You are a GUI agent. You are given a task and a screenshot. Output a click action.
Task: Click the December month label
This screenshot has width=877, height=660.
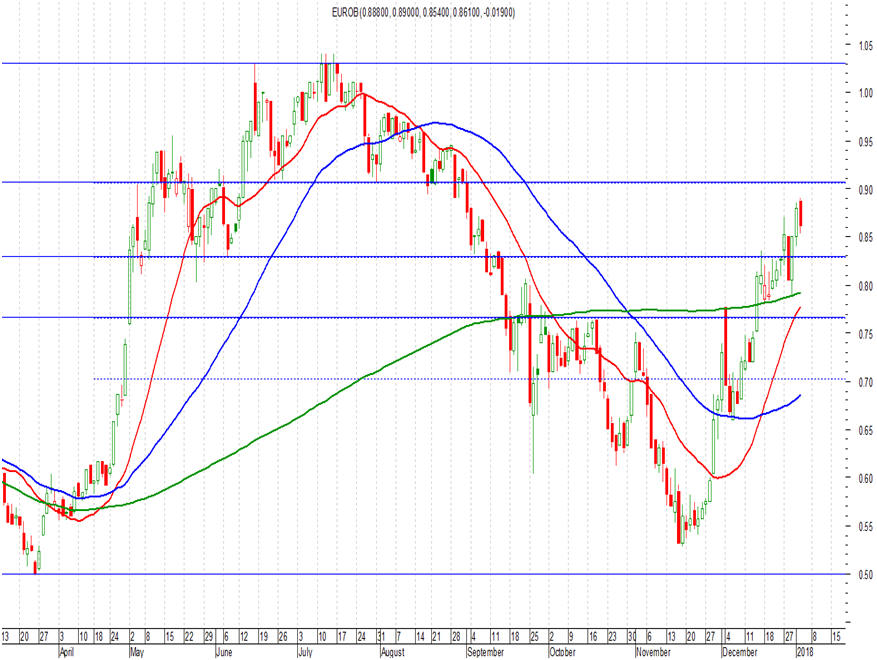pyautogui.click(x=739, y=652)
